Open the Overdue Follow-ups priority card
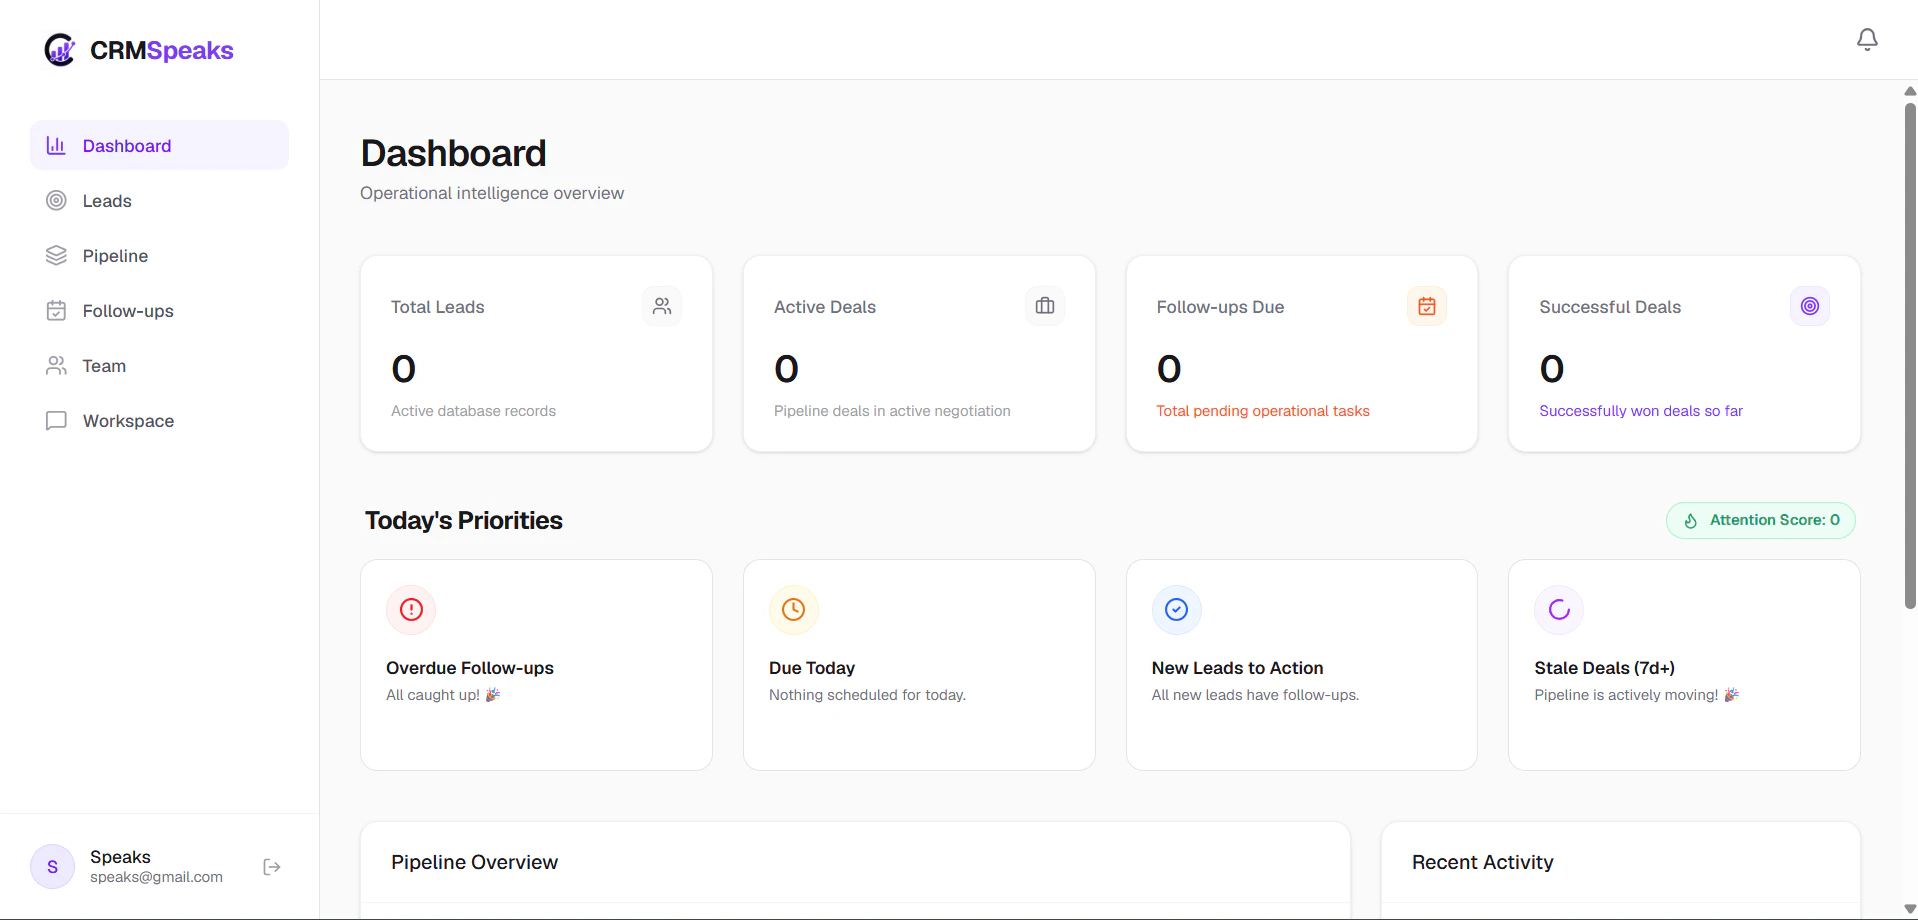 (x=536, y=665)
